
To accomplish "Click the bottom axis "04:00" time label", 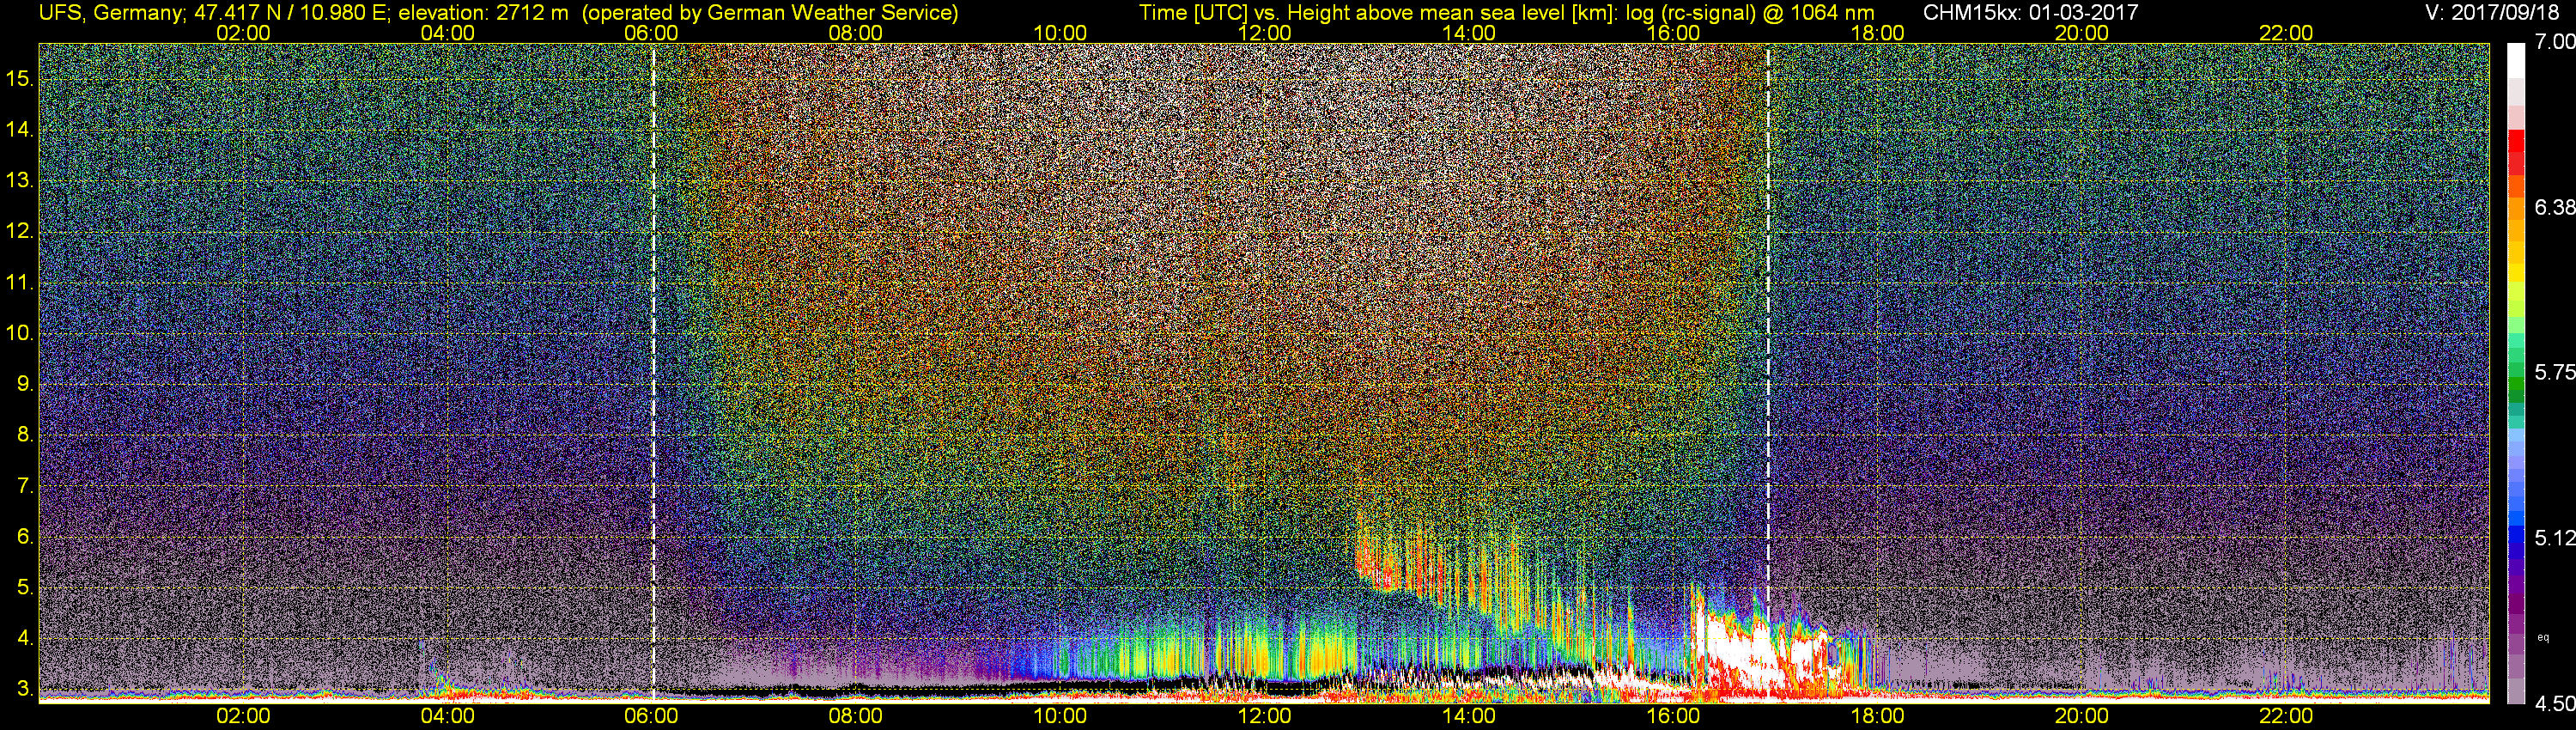I will [x=447, y=716].
